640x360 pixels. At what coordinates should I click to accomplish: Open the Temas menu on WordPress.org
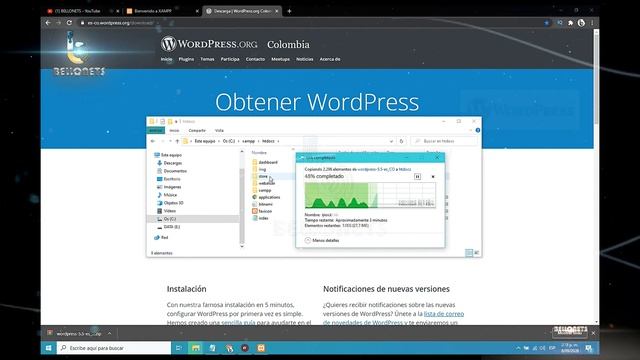tap(207, 59)
